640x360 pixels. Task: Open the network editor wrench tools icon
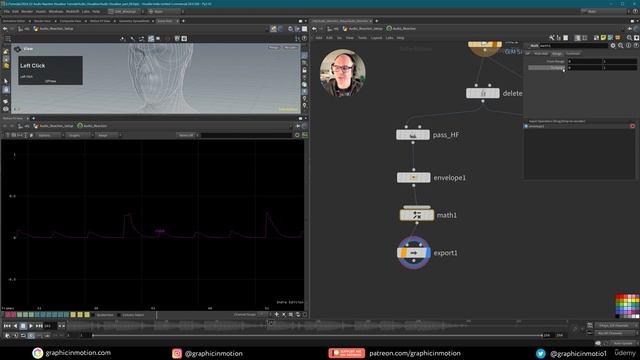[x=552, y=38]
